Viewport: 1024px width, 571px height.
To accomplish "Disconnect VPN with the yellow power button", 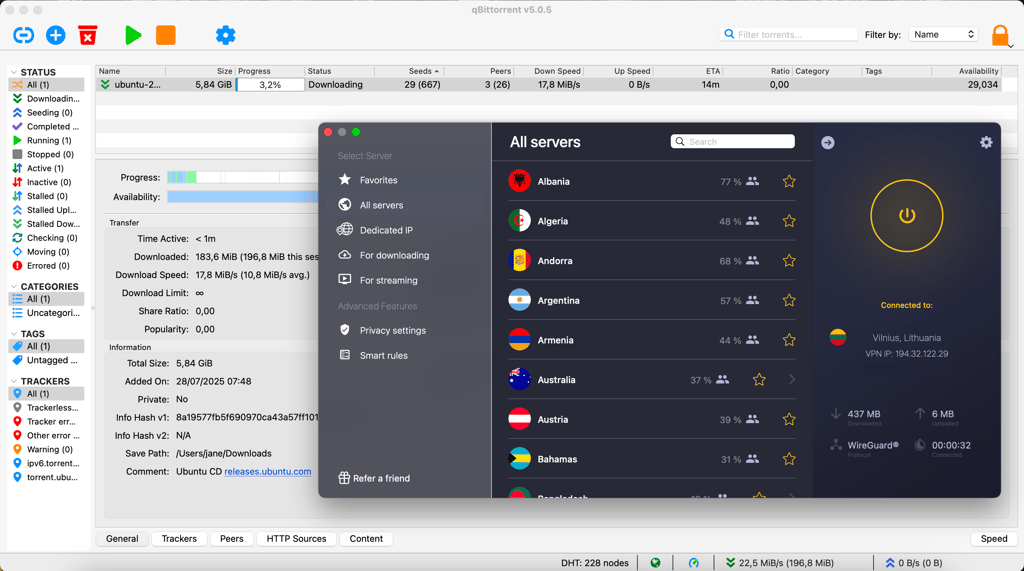I will pos(906,216).
